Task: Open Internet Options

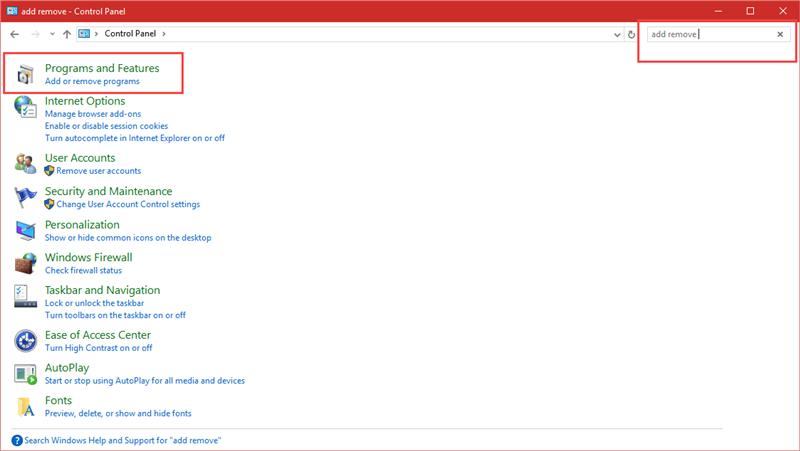Action: [x=85, y=101]
